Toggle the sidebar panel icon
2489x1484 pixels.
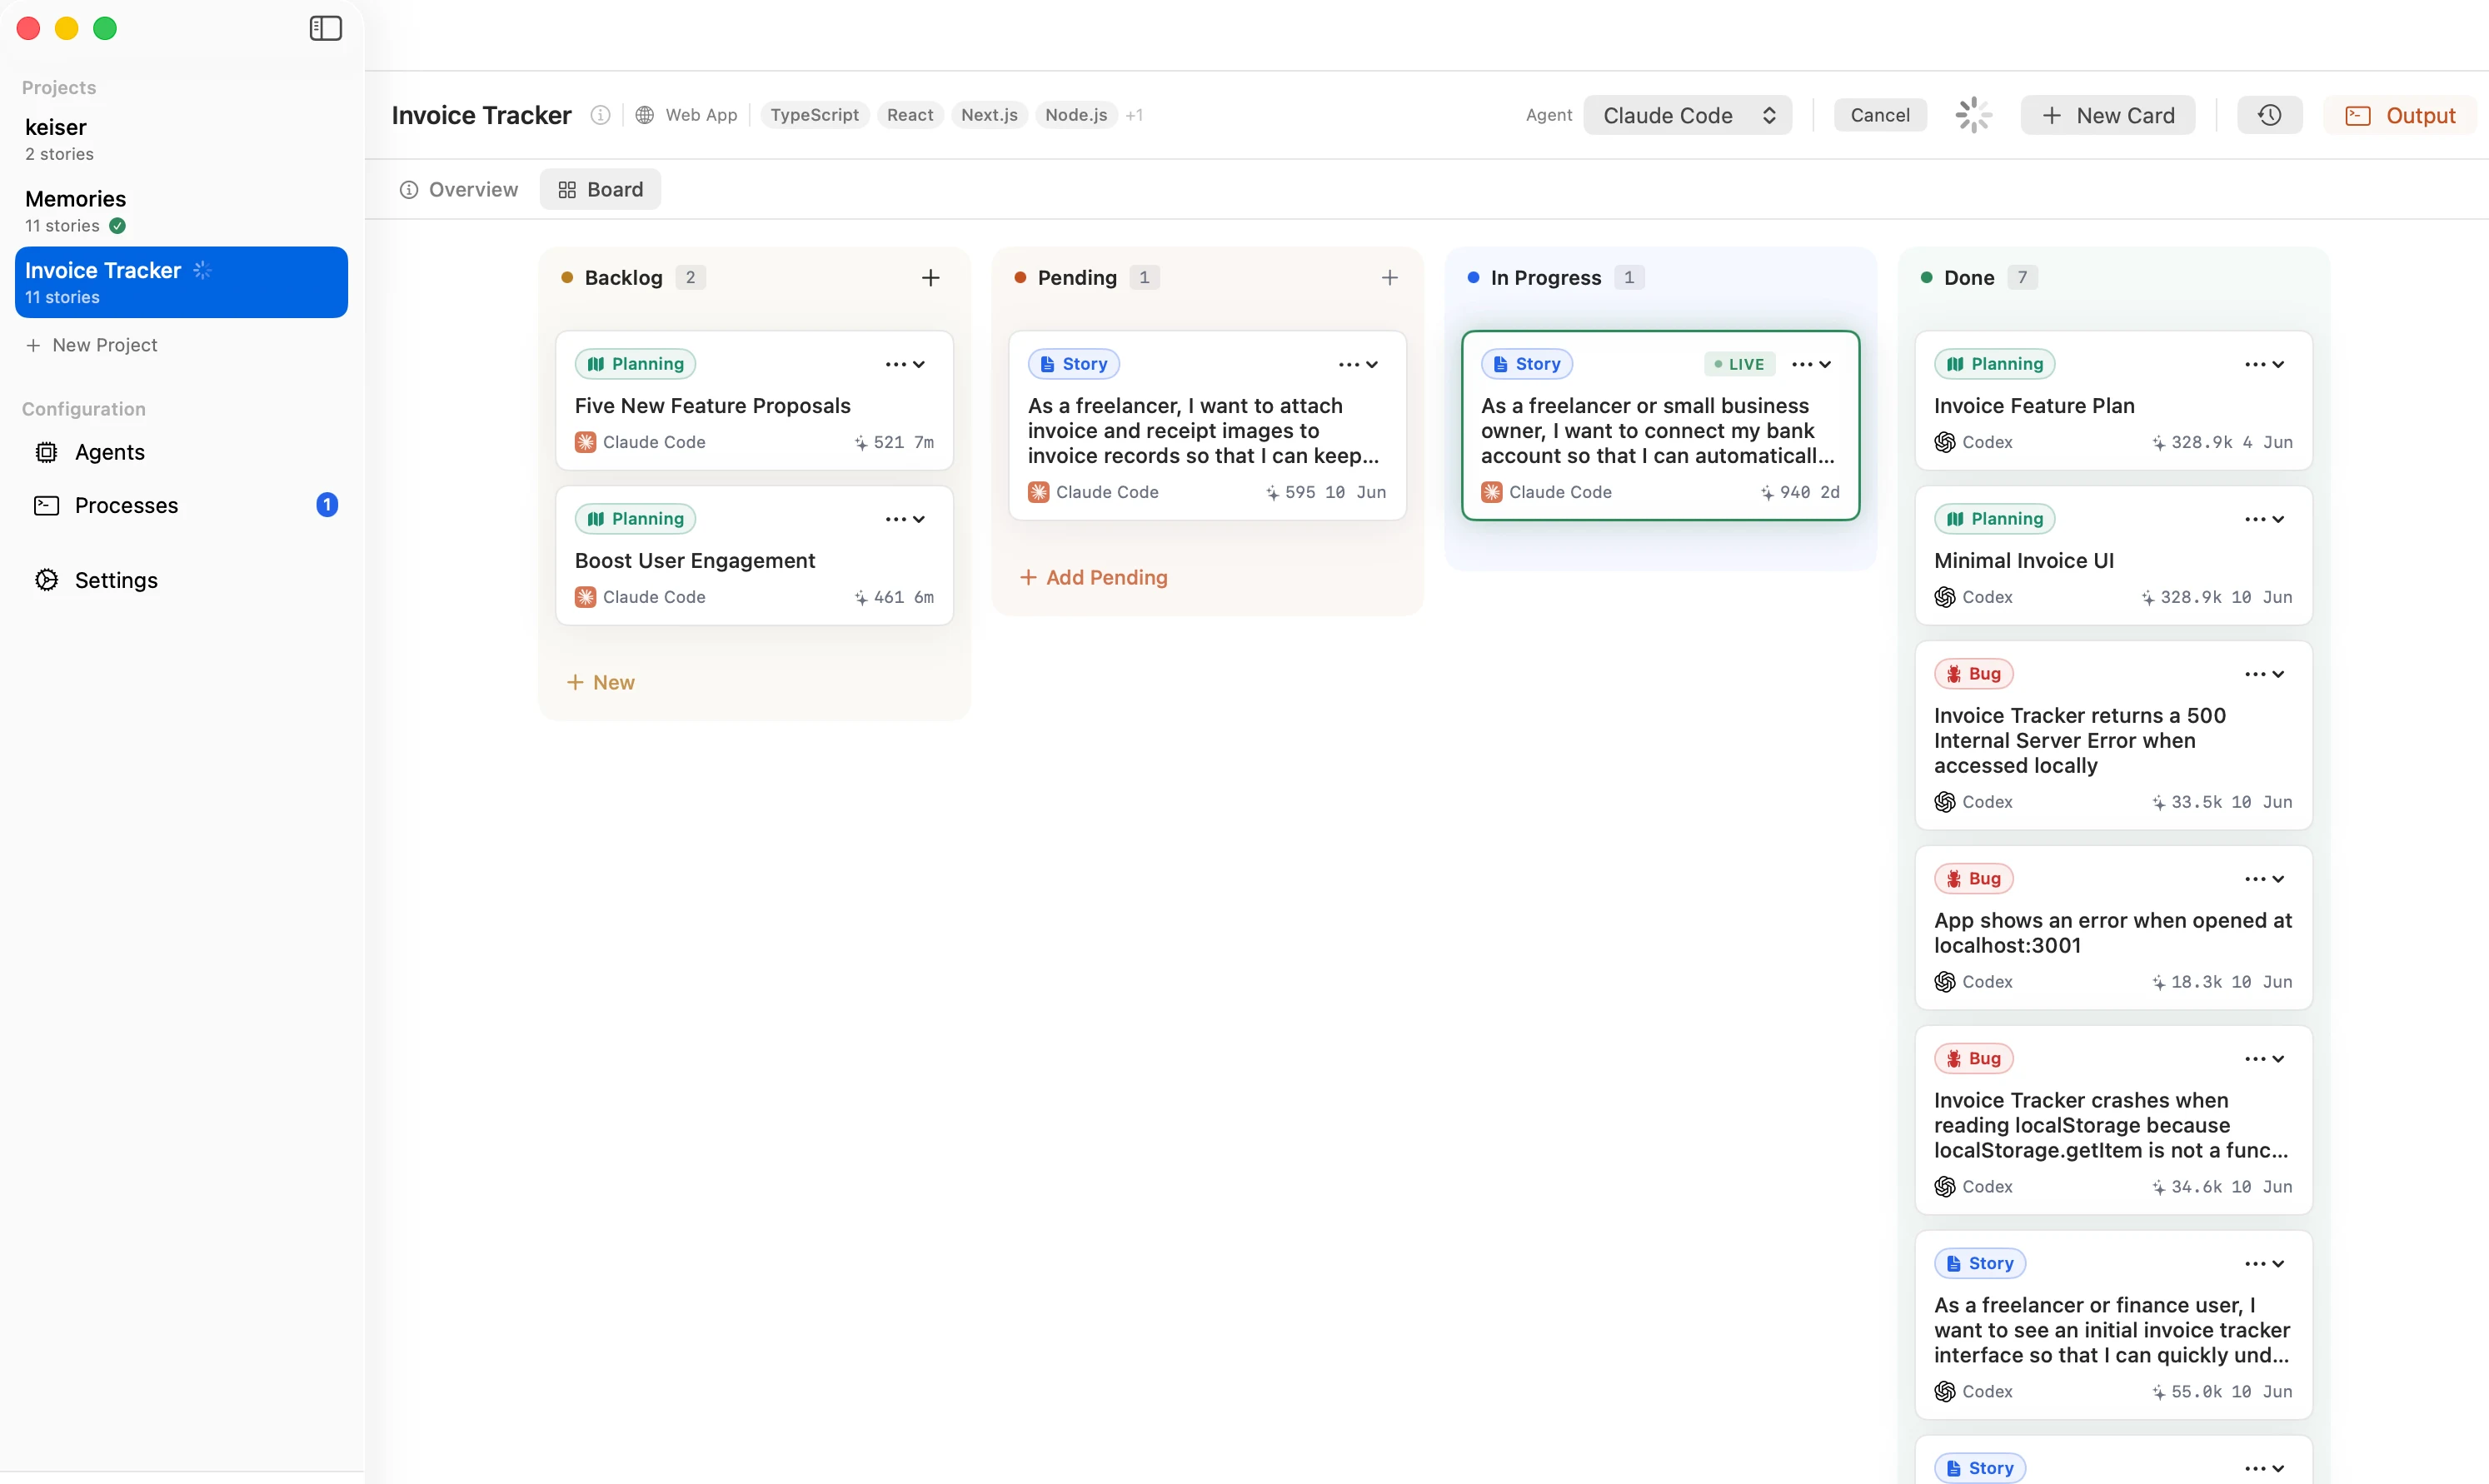click(325, 28)
